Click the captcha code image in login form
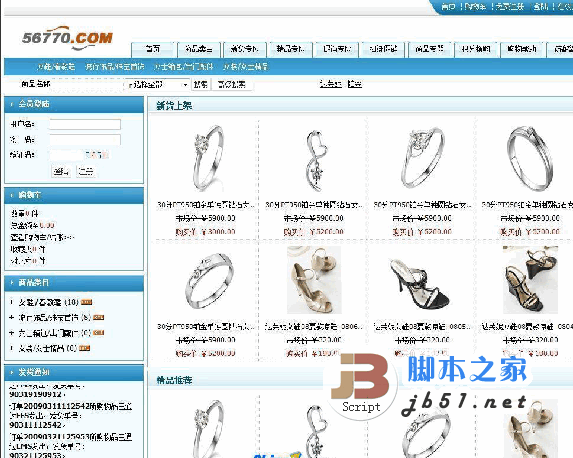The width and height of the screenshot is (573, 458). tap(97, 155)
